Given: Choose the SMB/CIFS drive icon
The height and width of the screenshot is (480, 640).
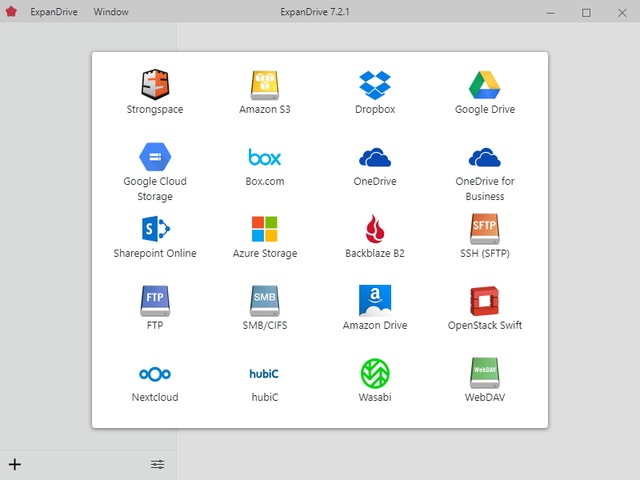Looking at the screenshot, I should tap(265, 300).
